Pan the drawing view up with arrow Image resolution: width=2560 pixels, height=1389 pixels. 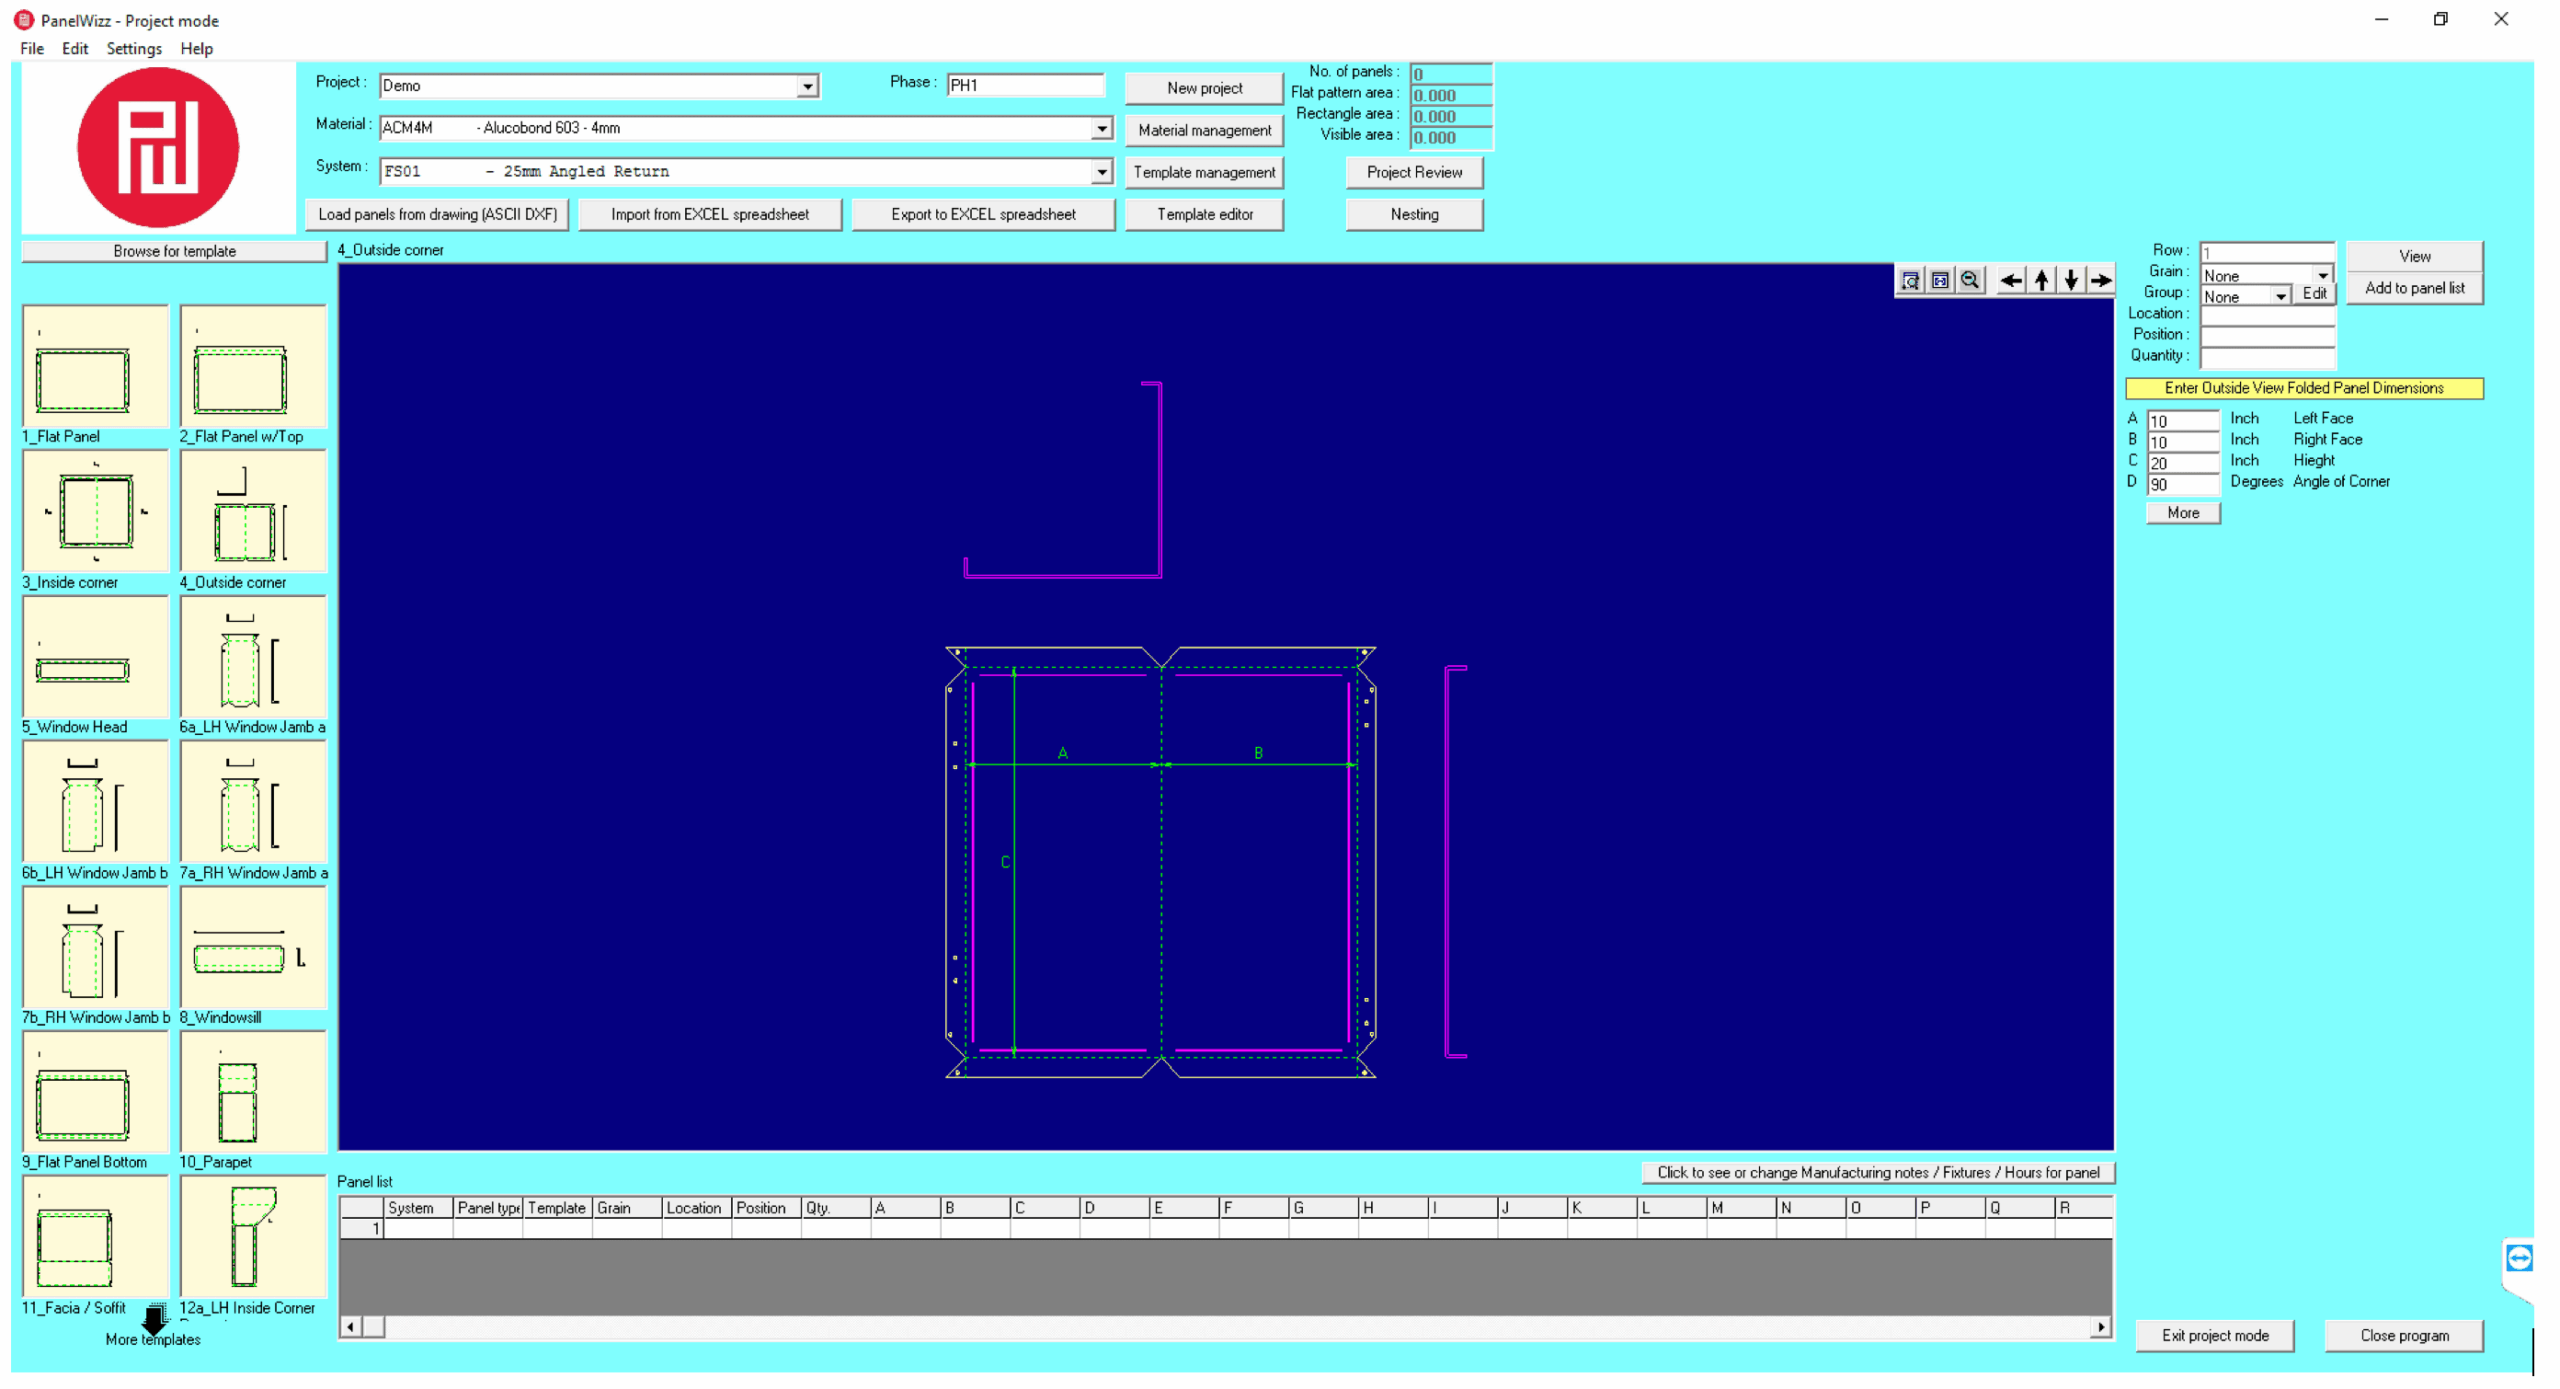(x=2041, y=281)
